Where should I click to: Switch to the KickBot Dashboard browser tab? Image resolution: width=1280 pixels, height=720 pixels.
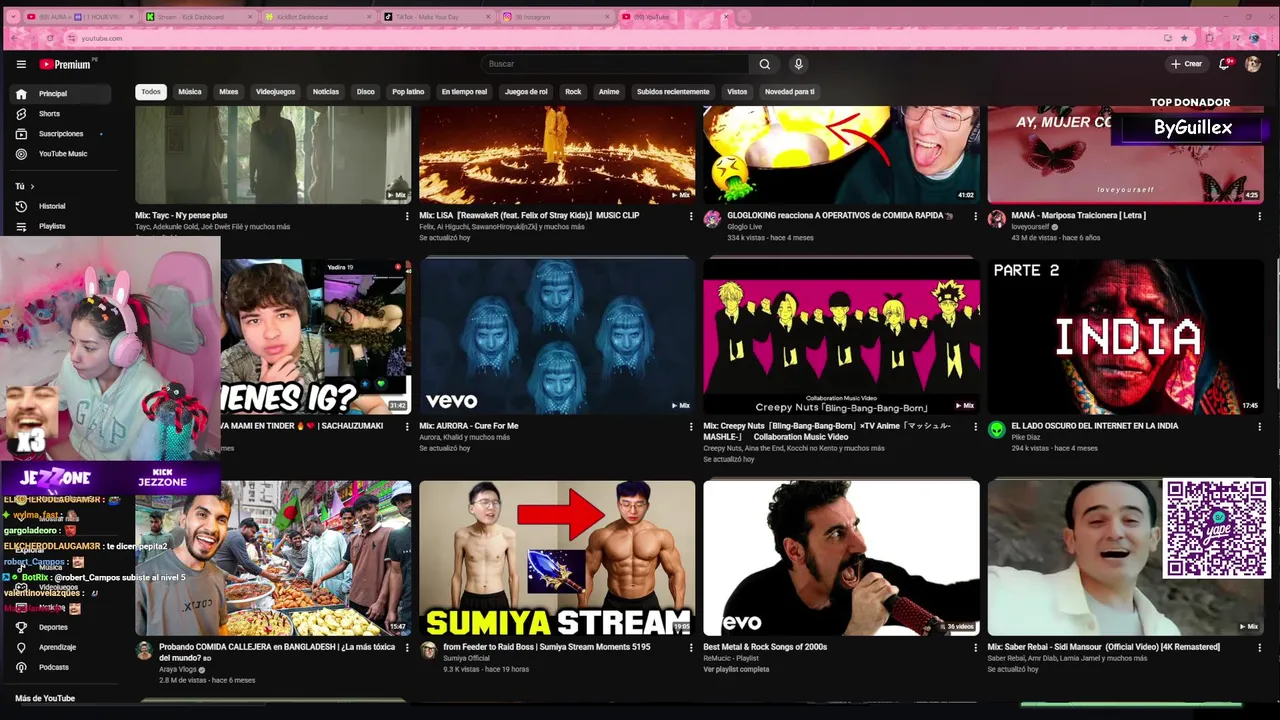pos(320,17)
